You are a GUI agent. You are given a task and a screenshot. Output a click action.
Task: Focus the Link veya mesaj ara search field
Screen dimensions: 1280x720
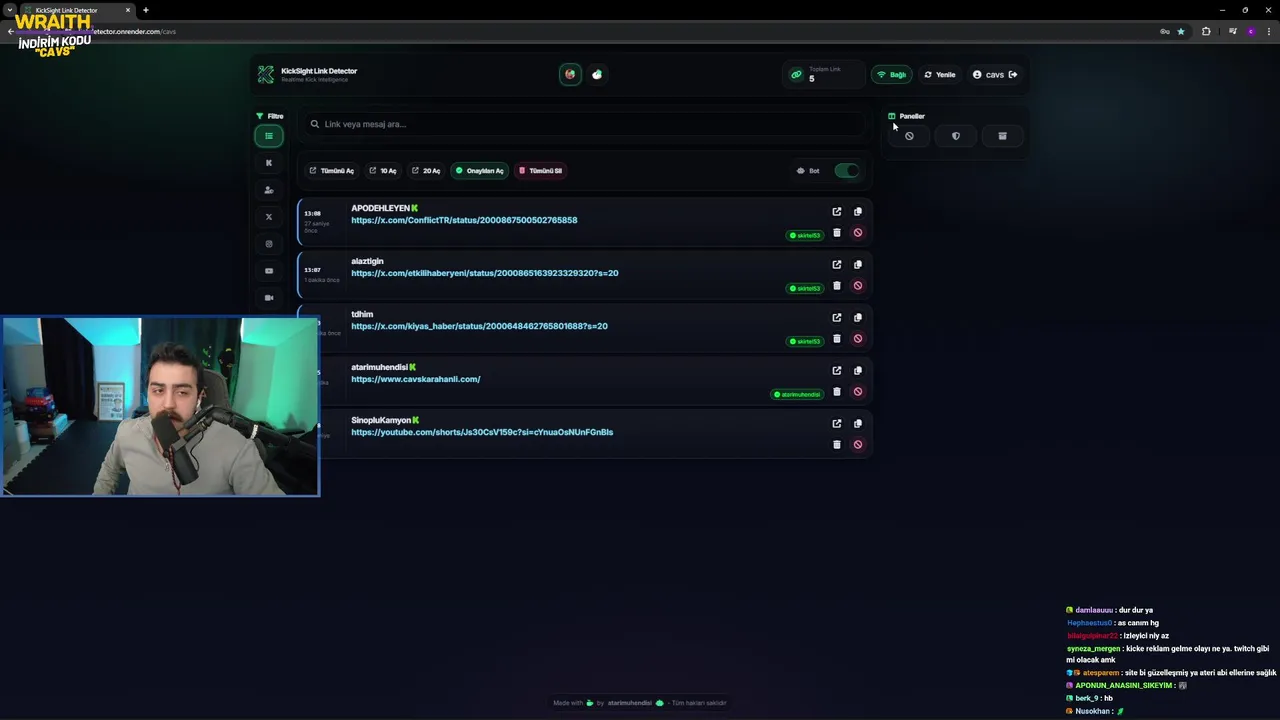point(585,124)
